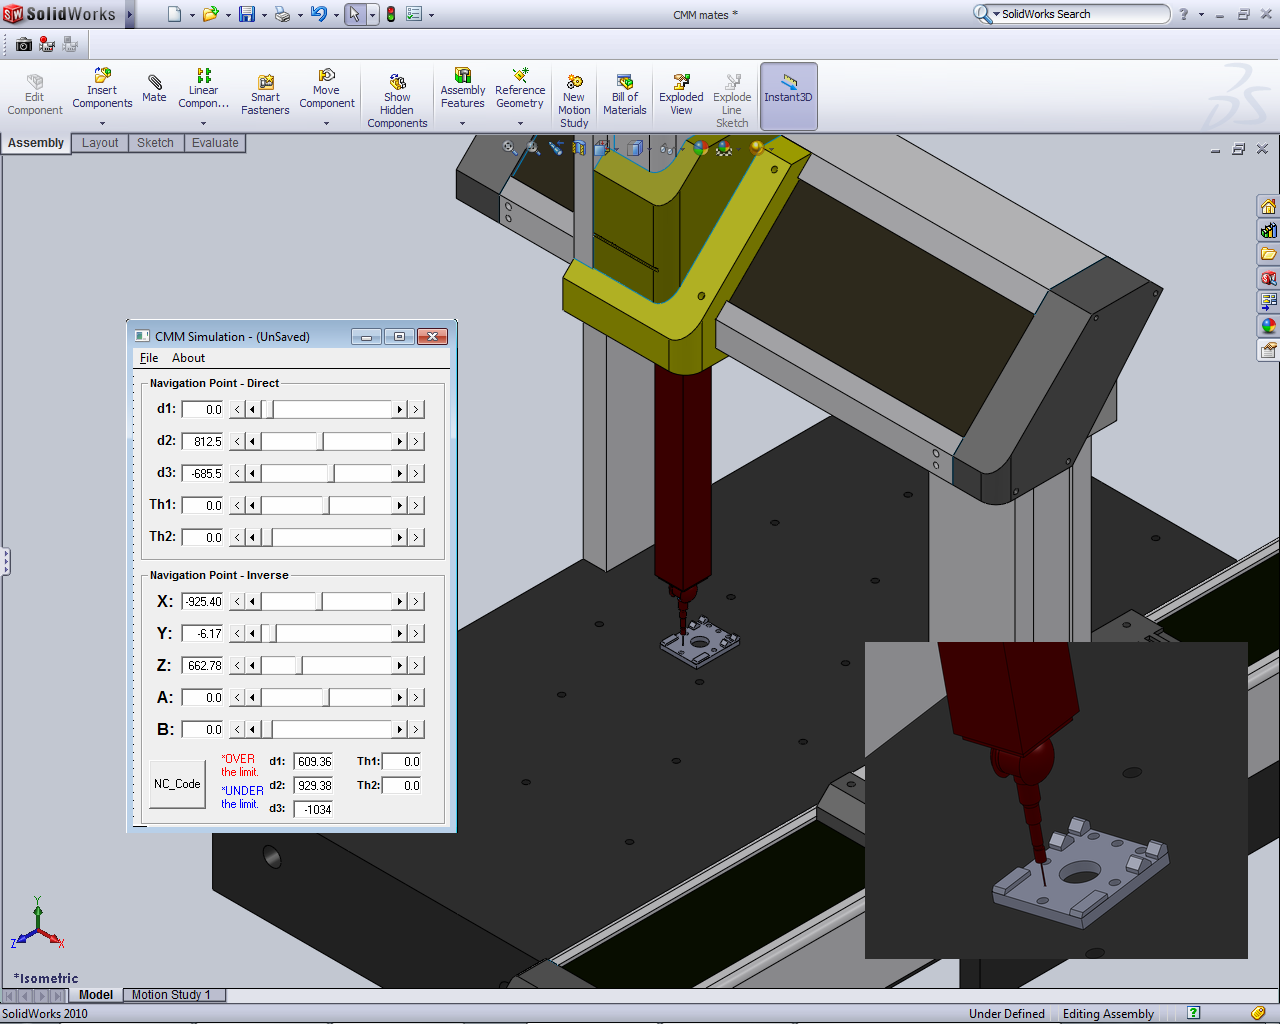Click the d1 value input field

(x=203, y=409)
